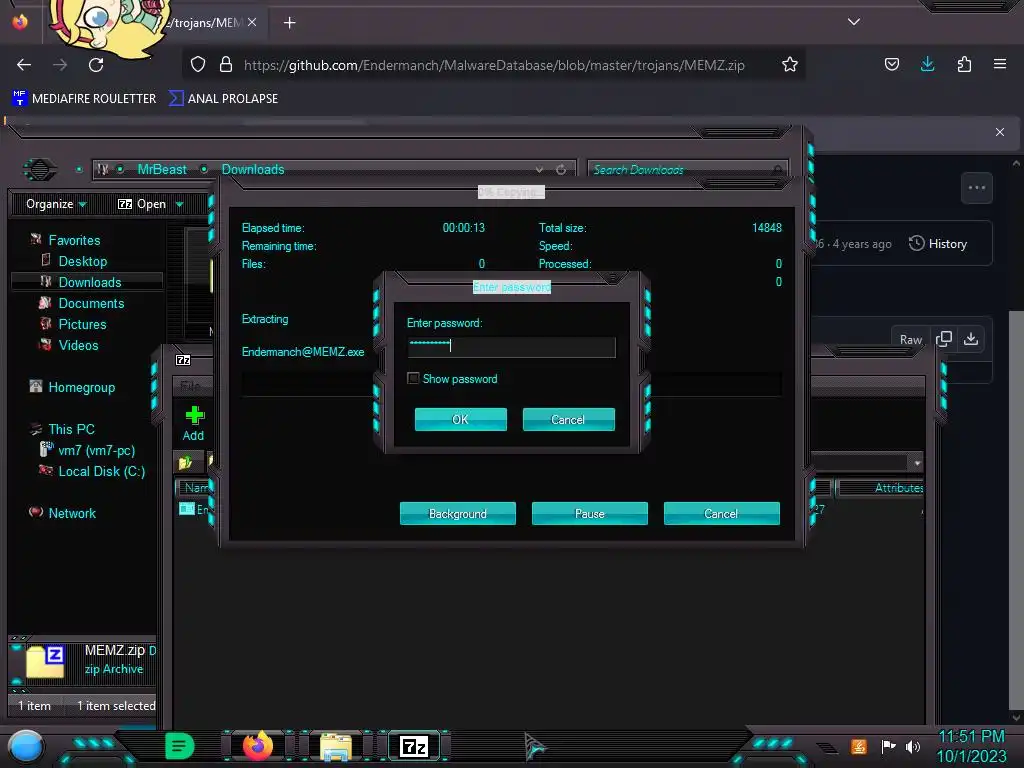Expand the 7-Zip path dropdown arrow
Image resolution: width=1024 pixels, height=768 pixels.
click(917, 463)
